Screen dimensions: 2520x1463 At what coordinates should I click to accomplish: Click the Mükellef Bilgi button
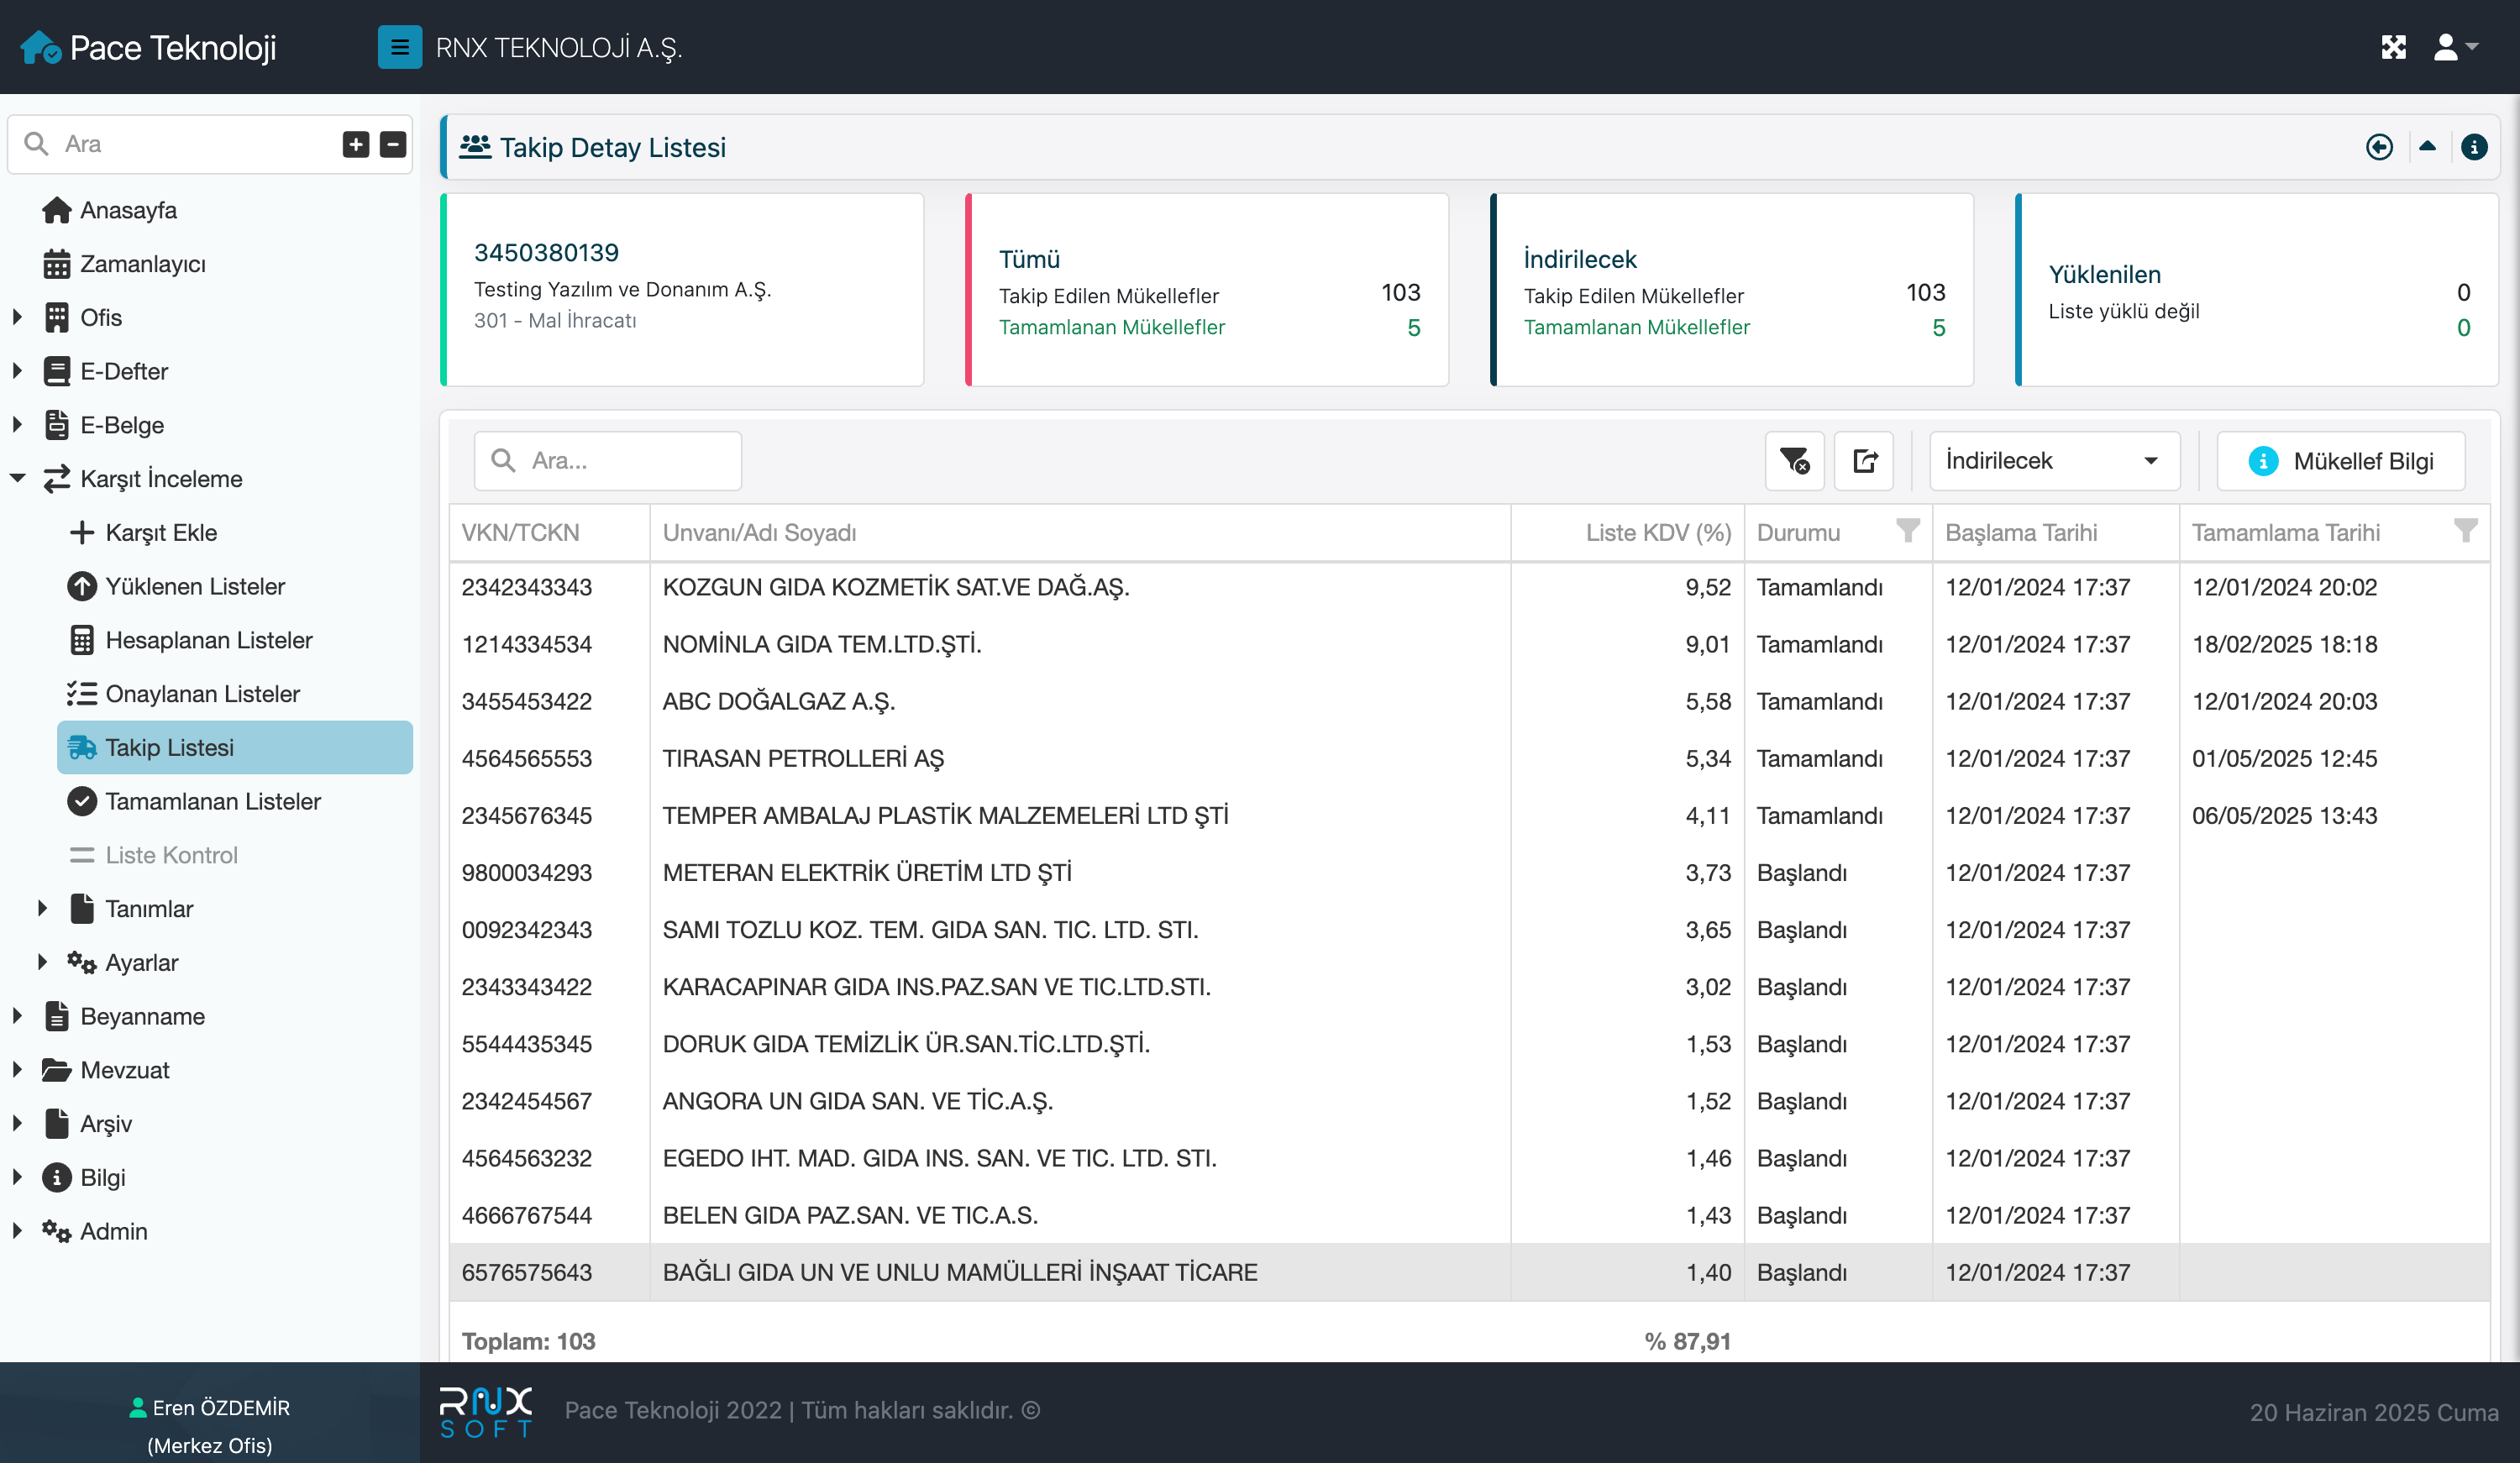2340,461
